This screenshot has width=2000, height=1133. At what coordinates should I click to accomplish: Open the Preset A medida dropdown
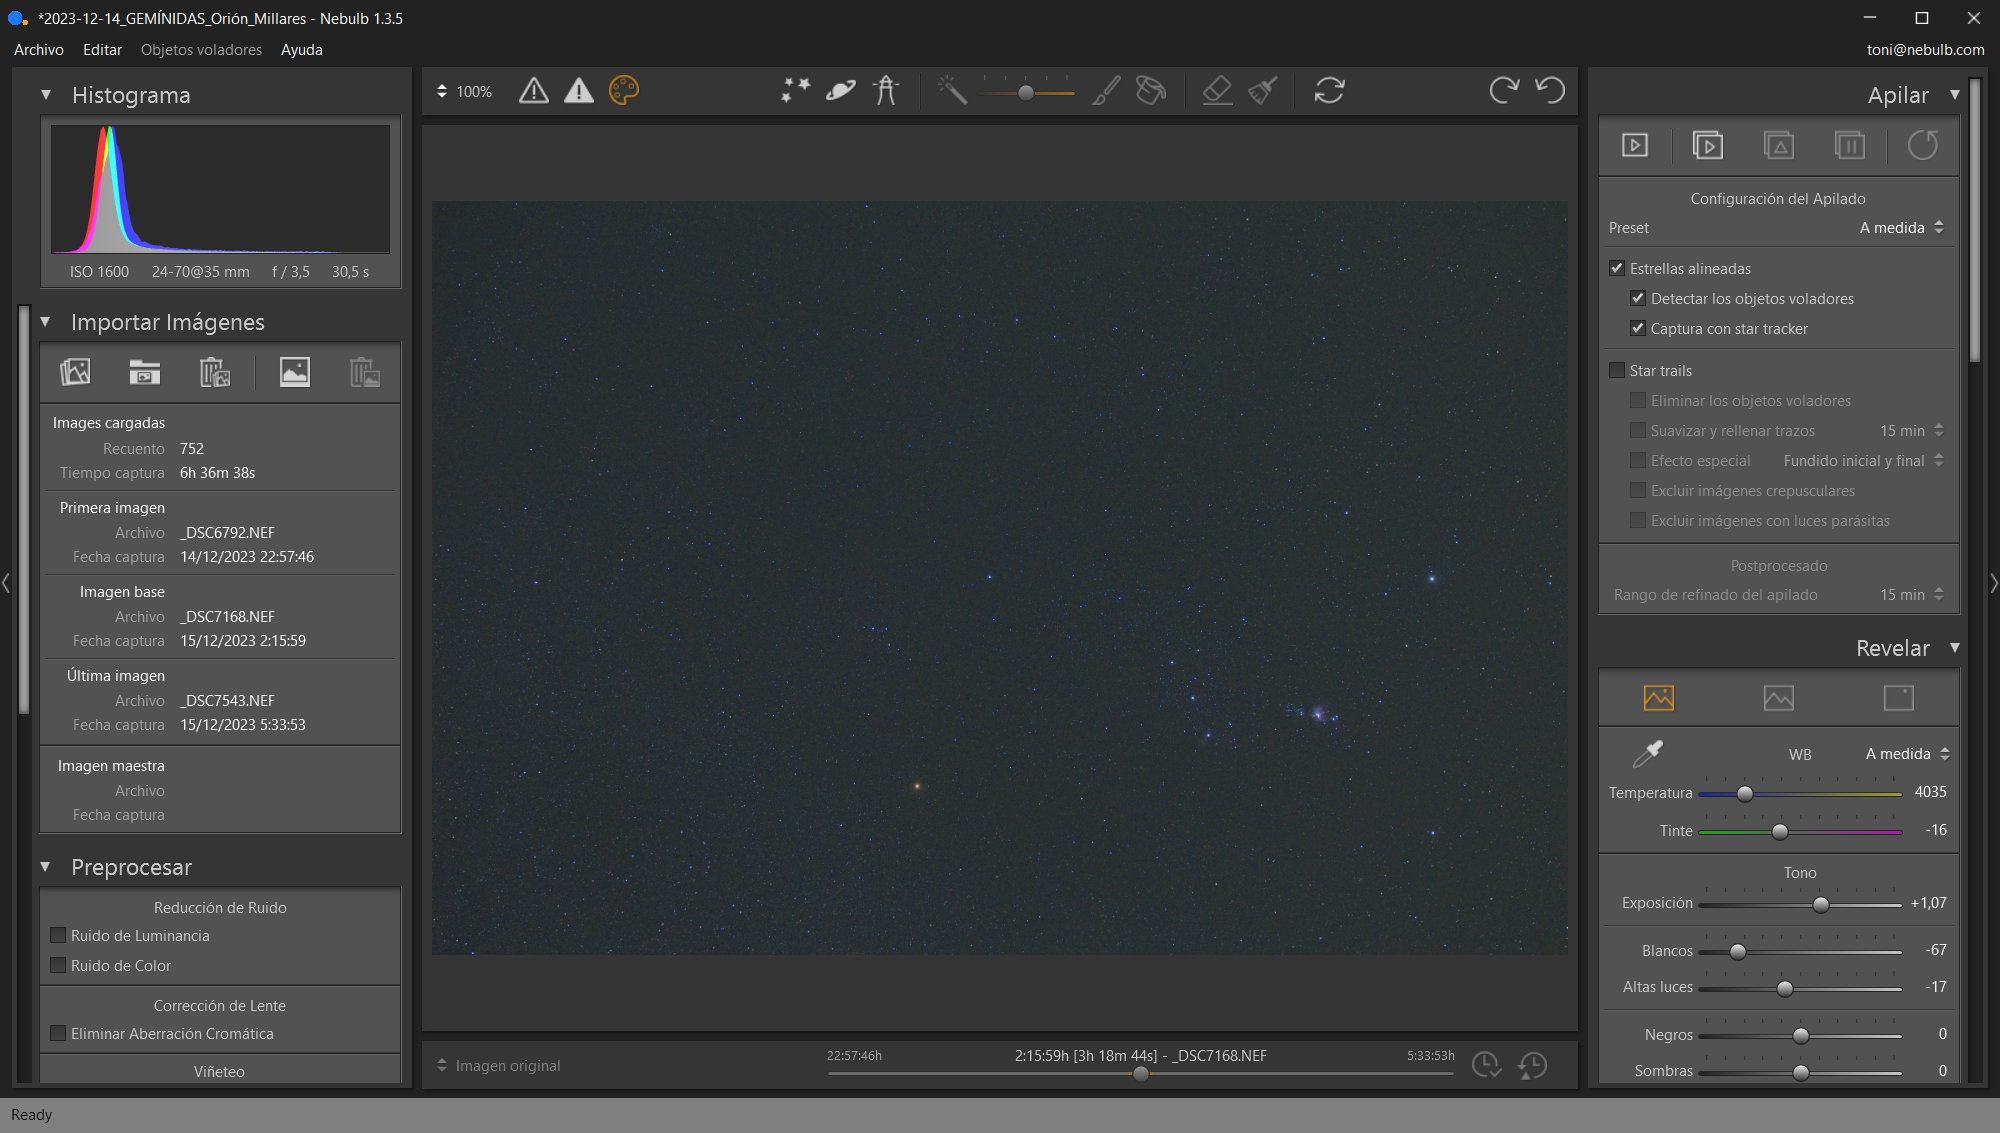click(x=1901, y=228)
